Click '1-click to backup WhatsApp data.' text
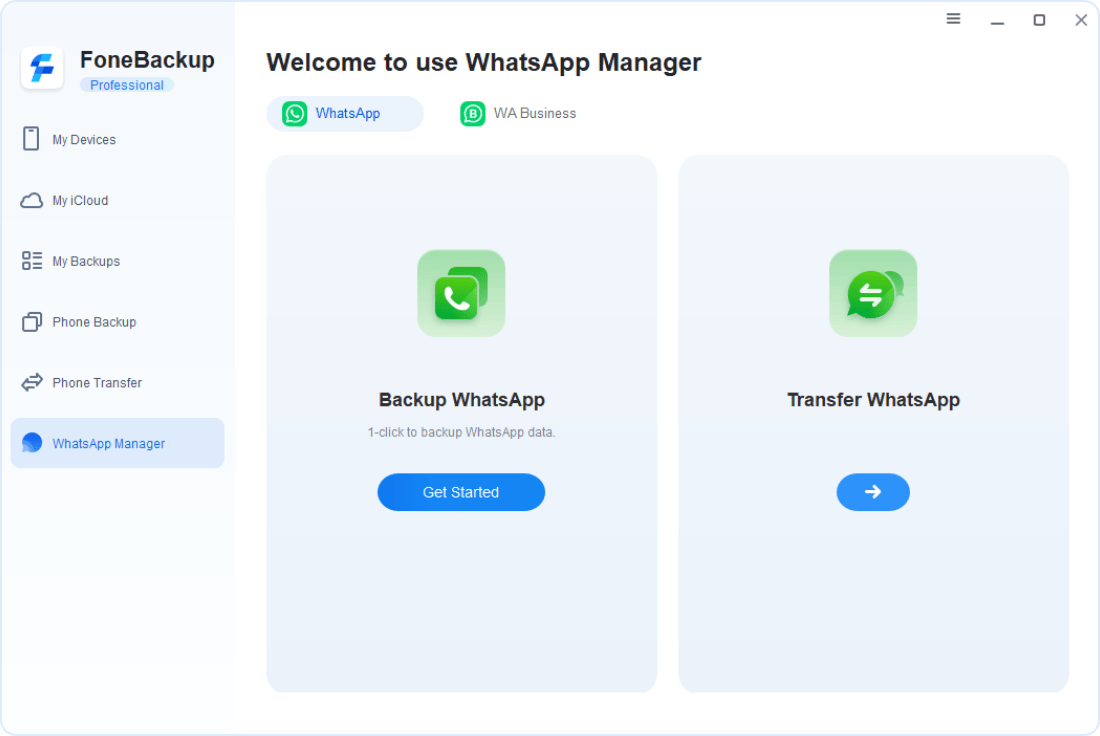 point(461,432)
